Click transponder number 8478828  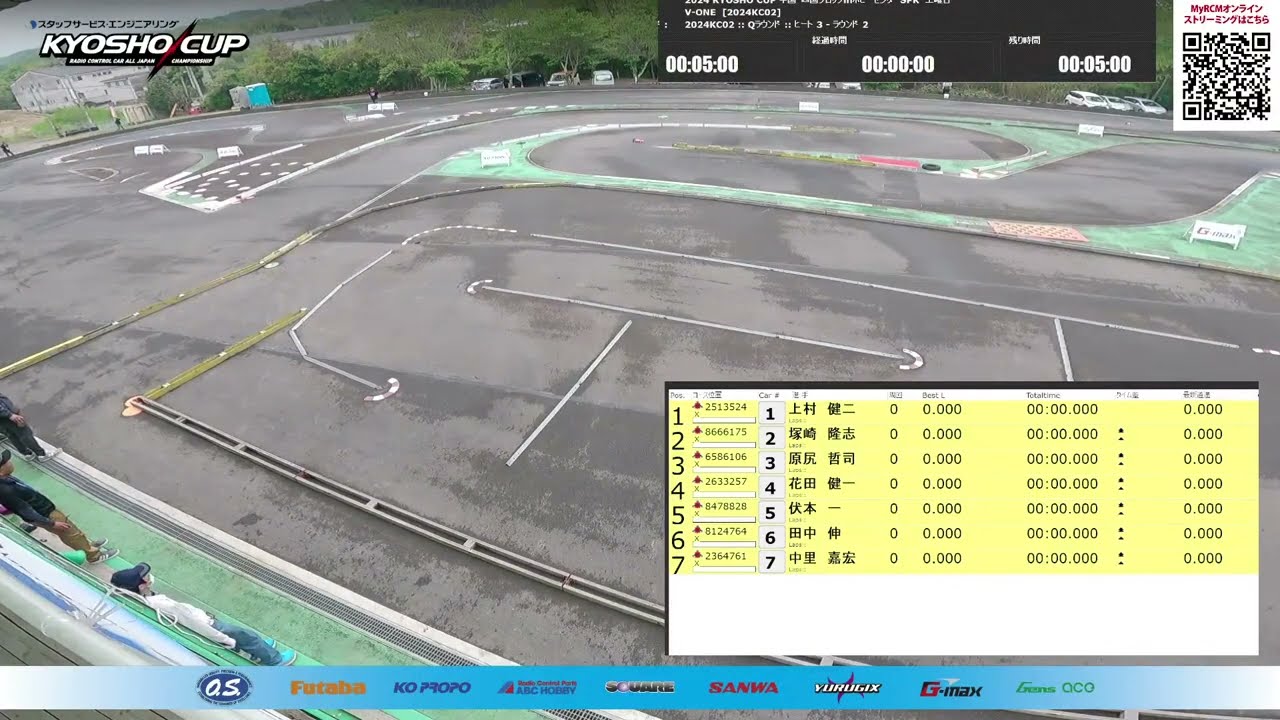click(x=726, y=507)
